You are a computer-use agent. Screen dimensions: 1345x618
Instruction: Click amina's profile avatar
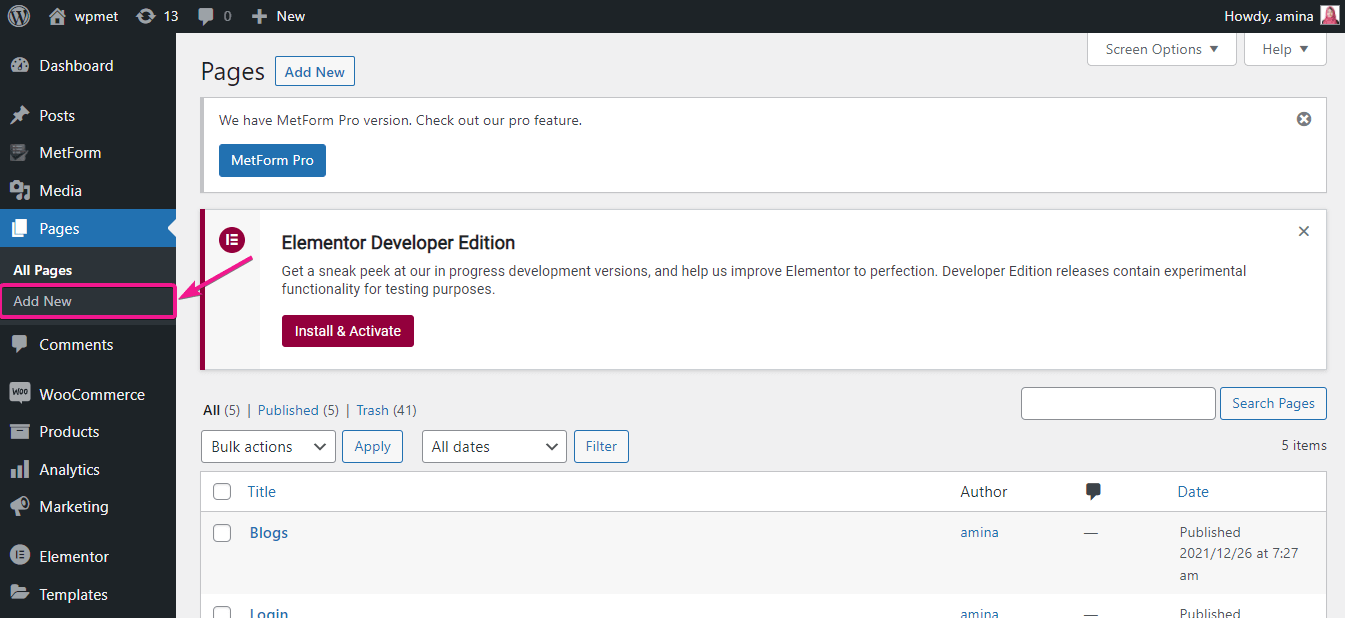pyautogui.click(x=1329, y=16)
